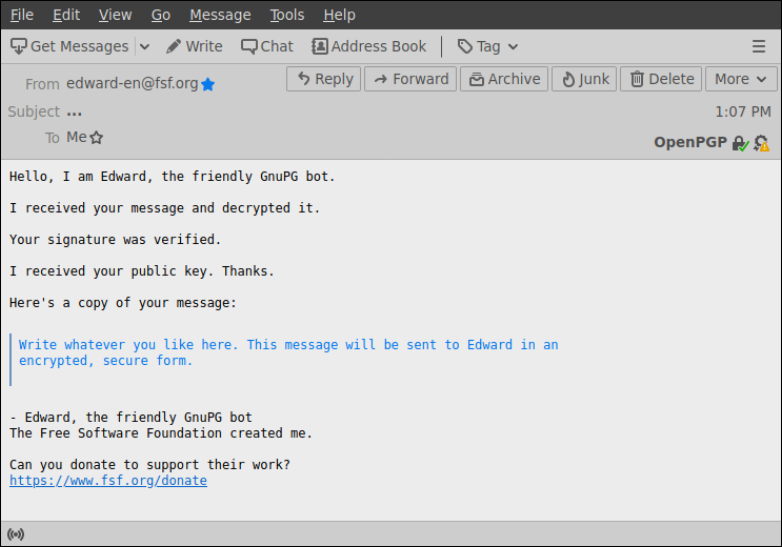This screenshot has width=782, height=547.
Task: Click greeting line 'Hello, I am Edward'
Action: [x=172, y=177]
